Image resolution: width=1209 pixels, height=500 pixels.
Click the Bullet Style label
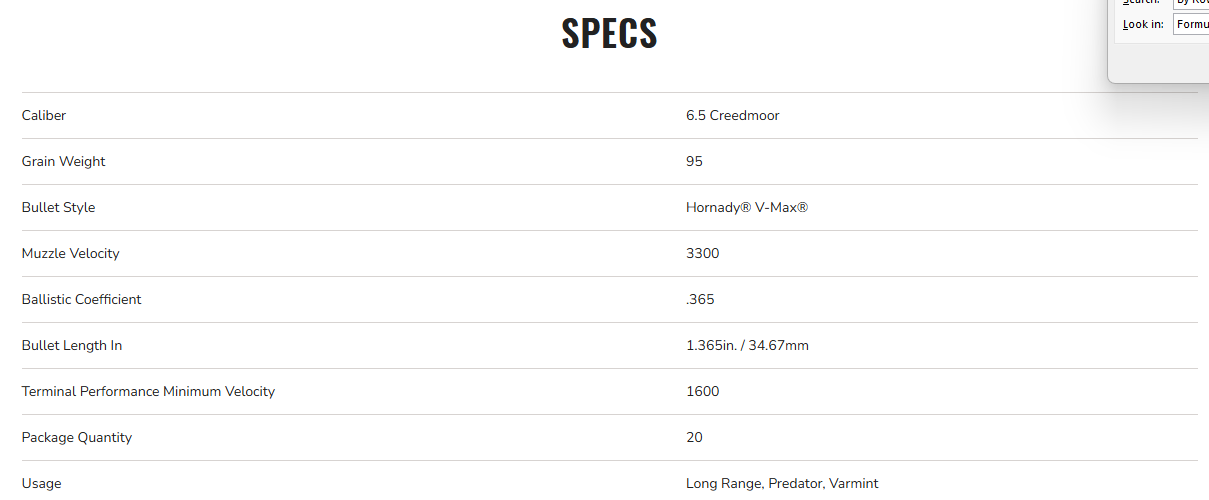tap(58, 208)
